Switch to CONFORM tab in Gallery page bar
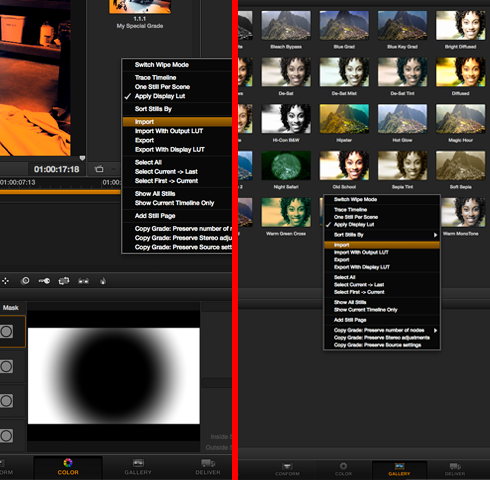Viewport: 490px width, 480px height. tap(287, 469)
